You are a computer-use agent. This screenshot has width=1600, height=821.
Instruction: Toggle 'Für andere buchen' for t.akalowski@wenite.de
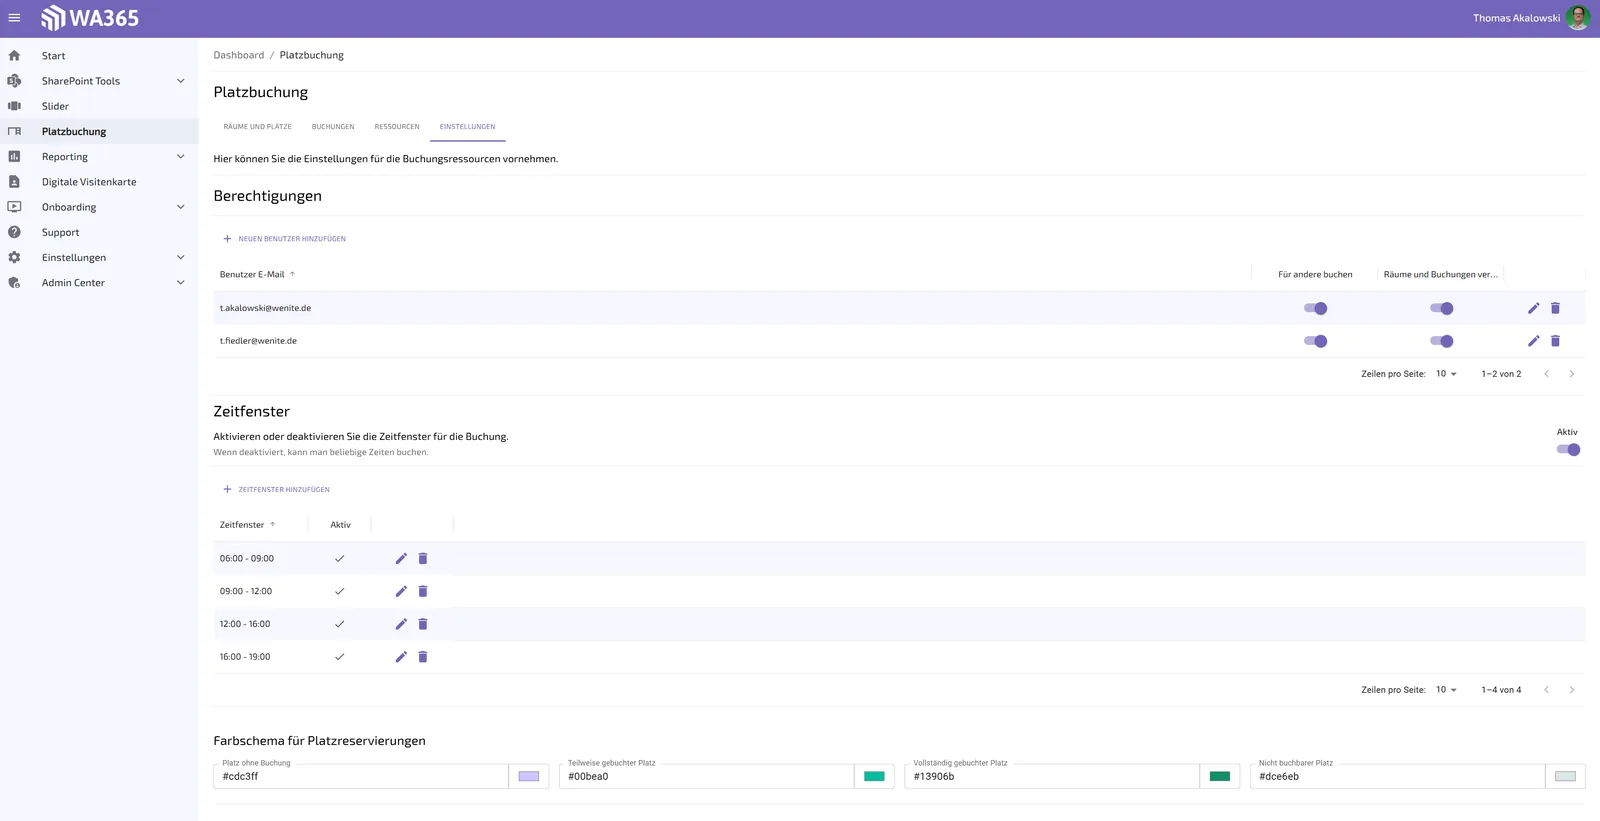[x=1315, y=308]
